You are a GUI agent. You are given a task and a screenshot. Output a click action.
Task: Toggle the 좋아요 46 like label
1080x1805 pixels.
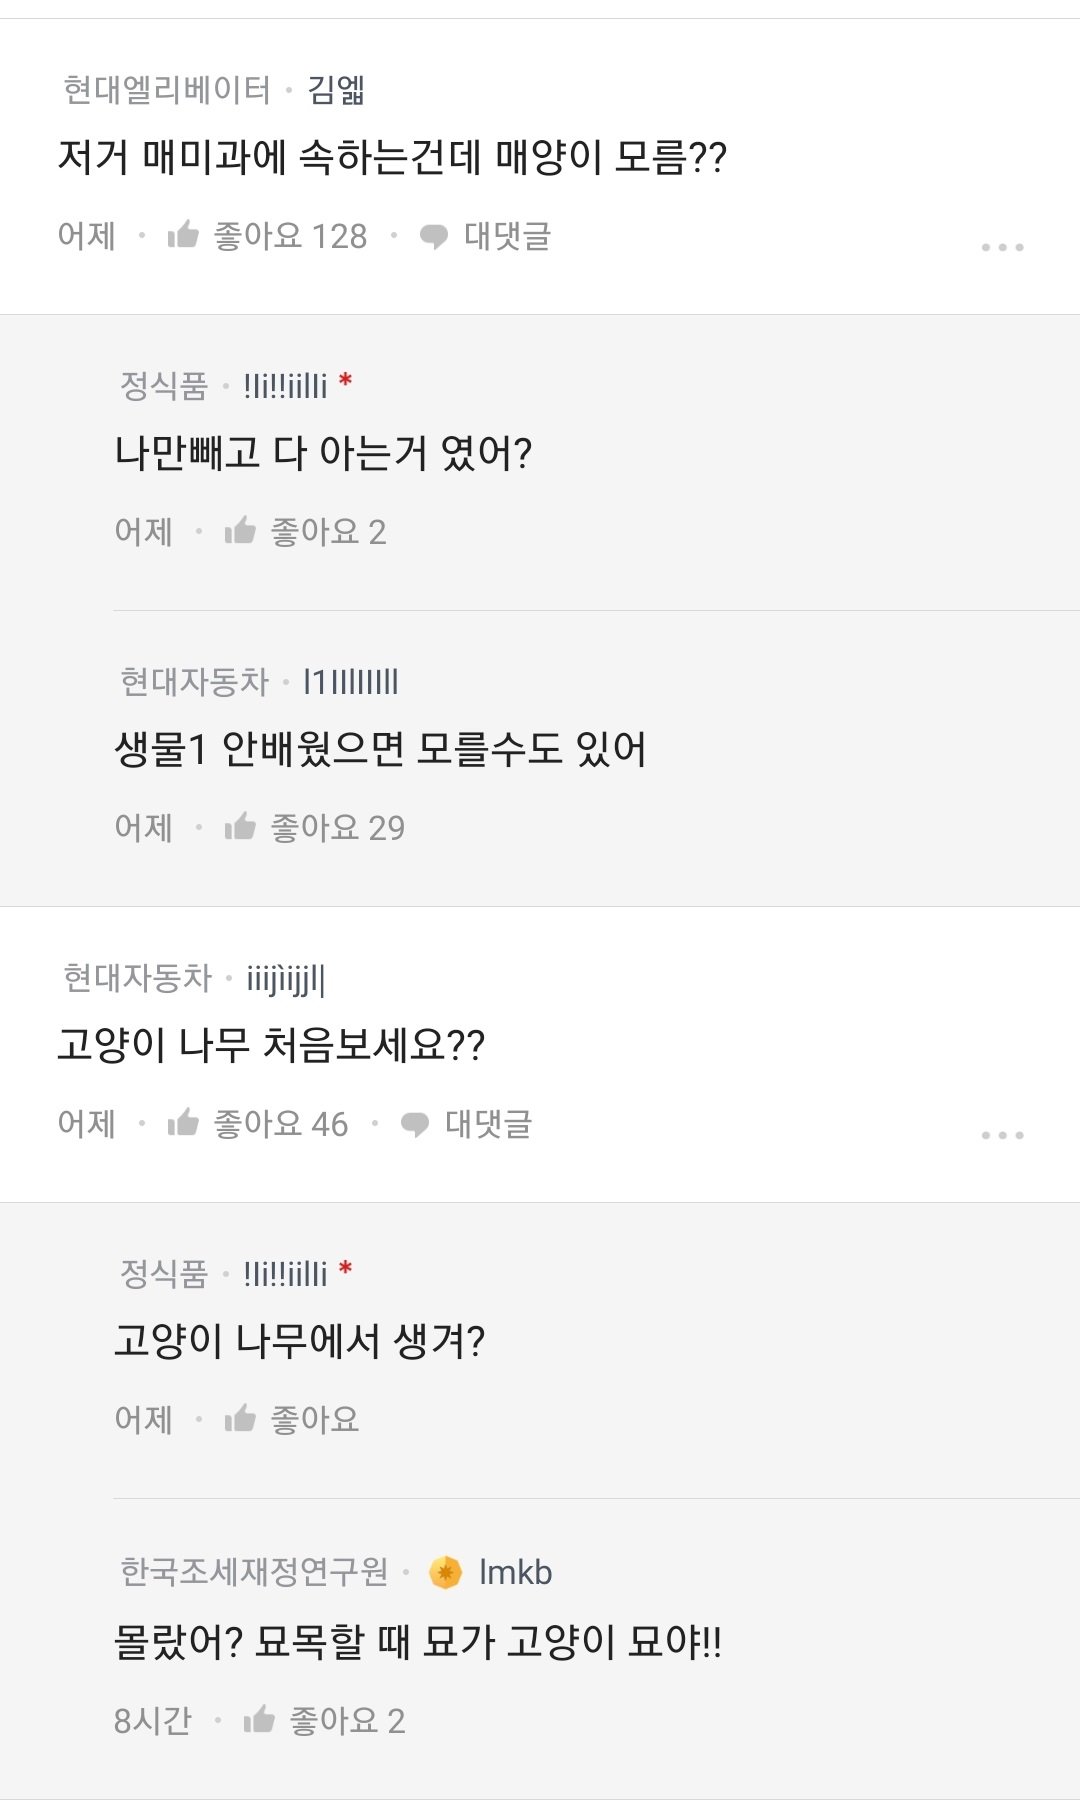tap(280, 1124)
